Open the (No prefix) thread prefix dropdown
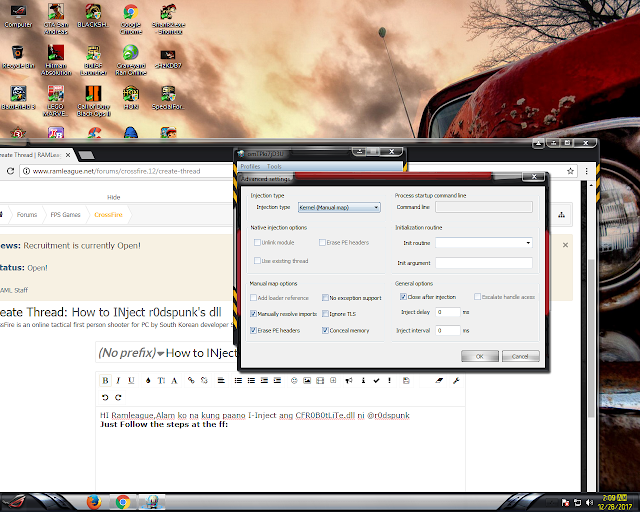The width and height of the screenshot is (640, 512). click(x=131, y=353)
